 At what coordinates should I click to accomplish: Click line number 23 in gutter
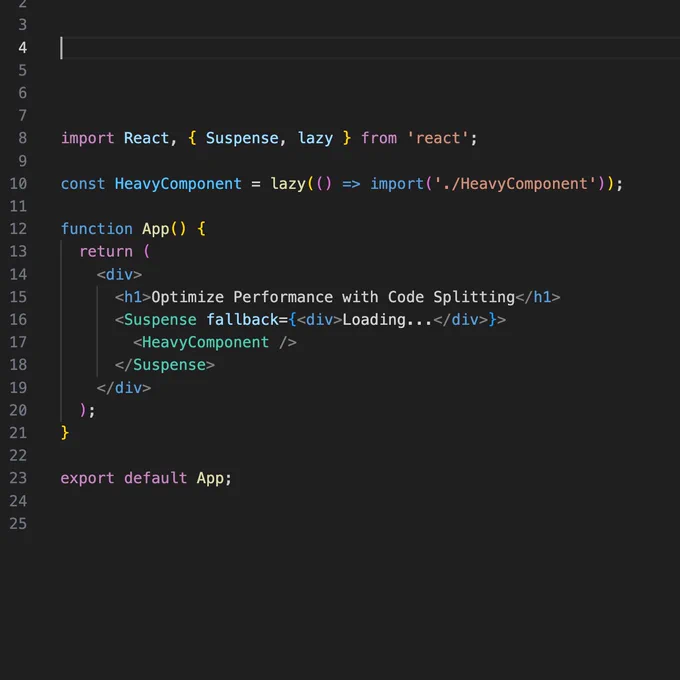point(18,478)
